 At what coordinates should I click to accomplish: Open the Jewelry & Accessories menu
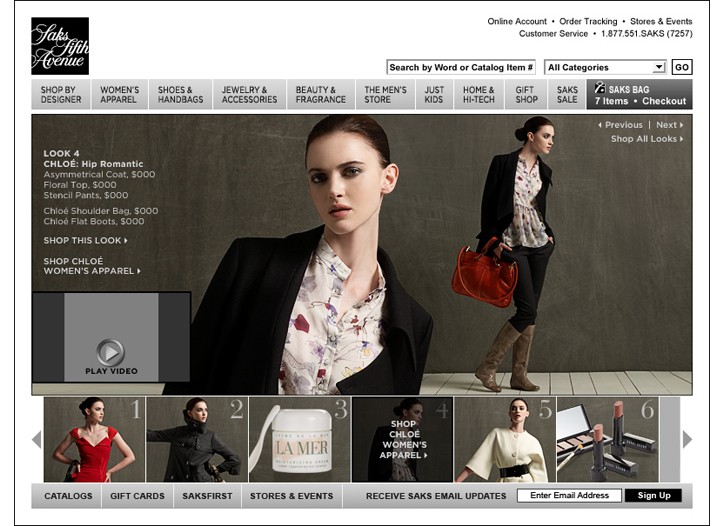[249, 95]
